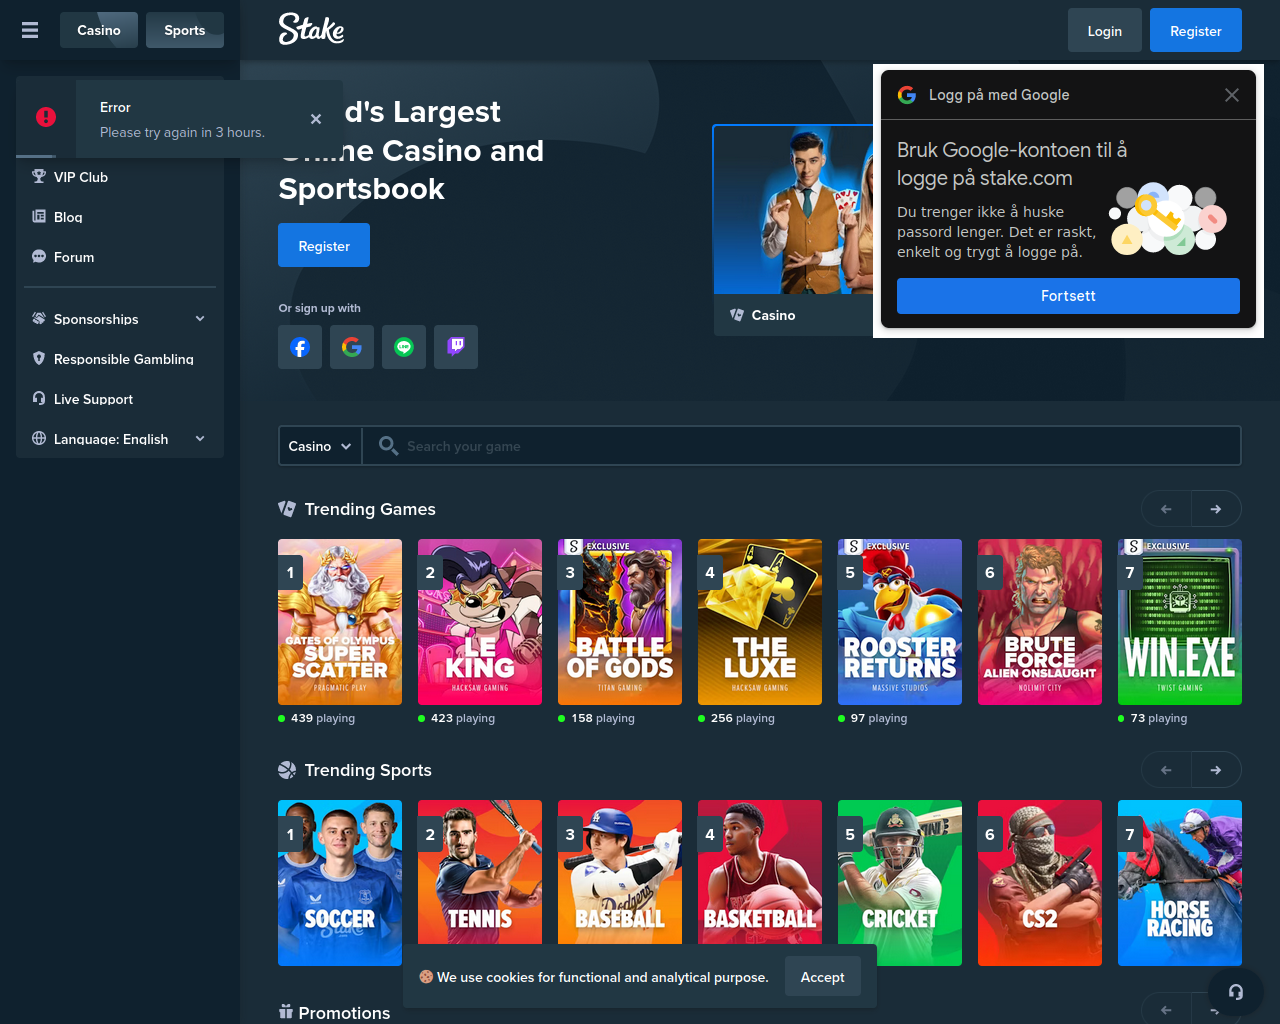
Task: Click the Responsible Gambling shield icon
Action: (x=39, y=358)
